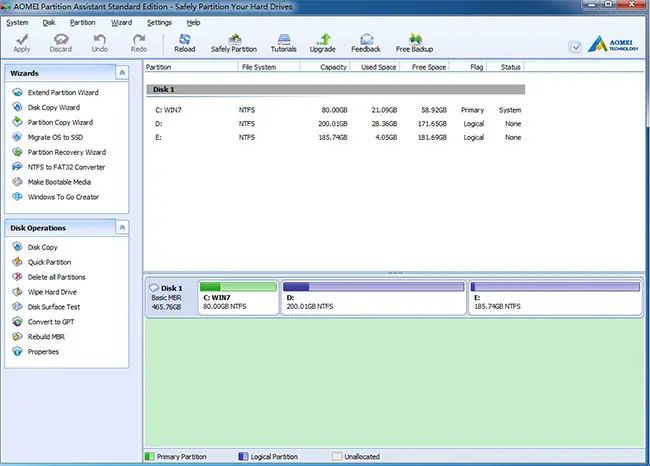Sort by the Partition column header
The width and height of the screenshot is (650, 466).
point(191,67)
